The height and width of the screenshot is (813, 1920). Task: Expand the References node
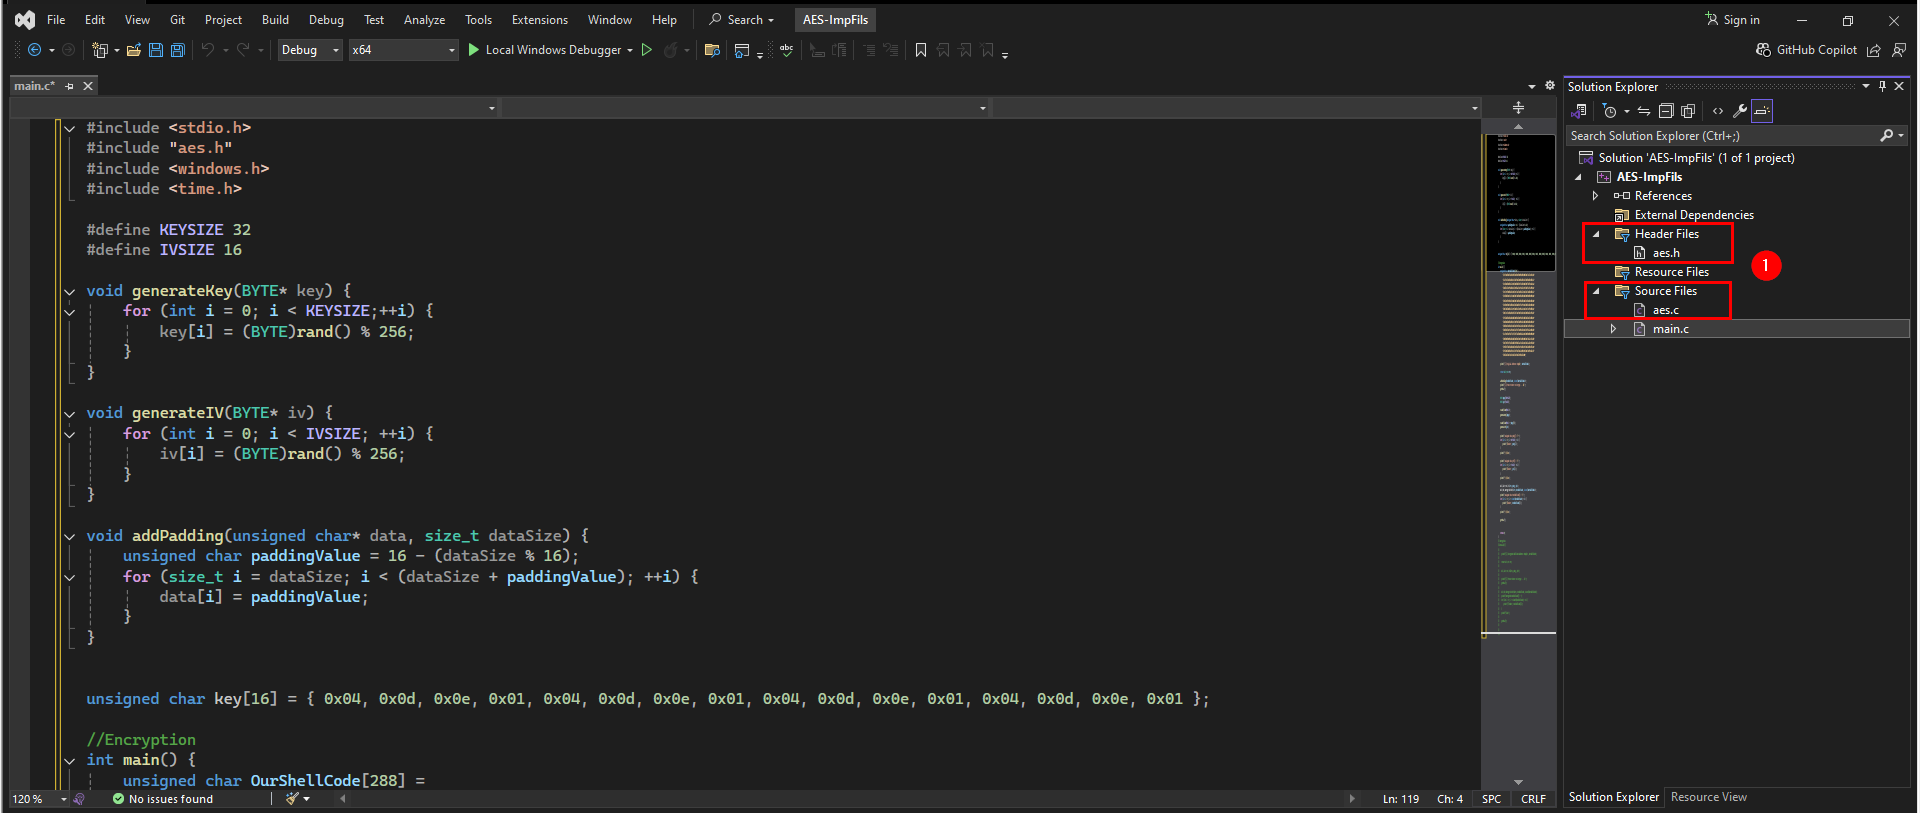(1596, 196)
